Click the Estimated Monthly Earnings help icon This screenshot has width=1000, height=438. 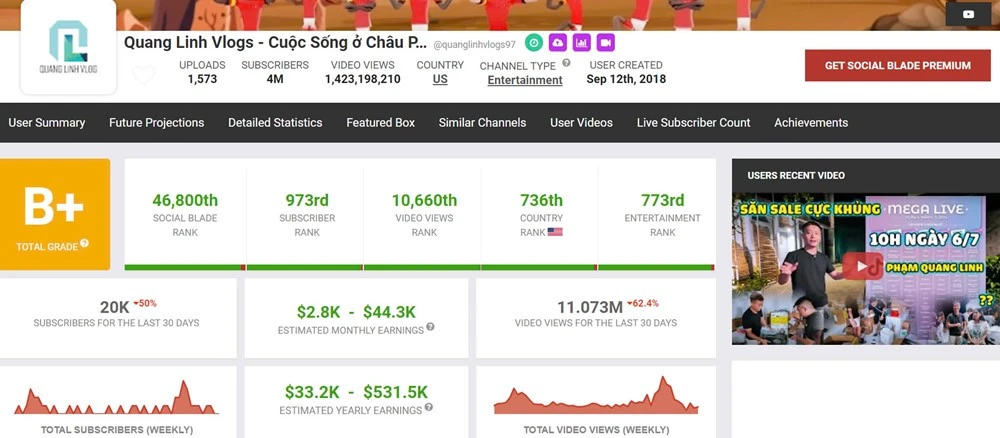(x=430, y=327)
